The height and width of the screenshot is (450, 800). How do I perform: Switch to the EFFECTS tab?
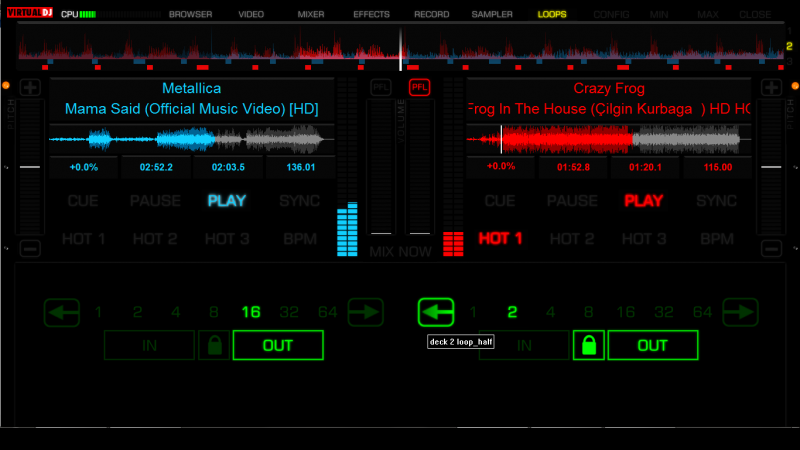tap(371, 14)
